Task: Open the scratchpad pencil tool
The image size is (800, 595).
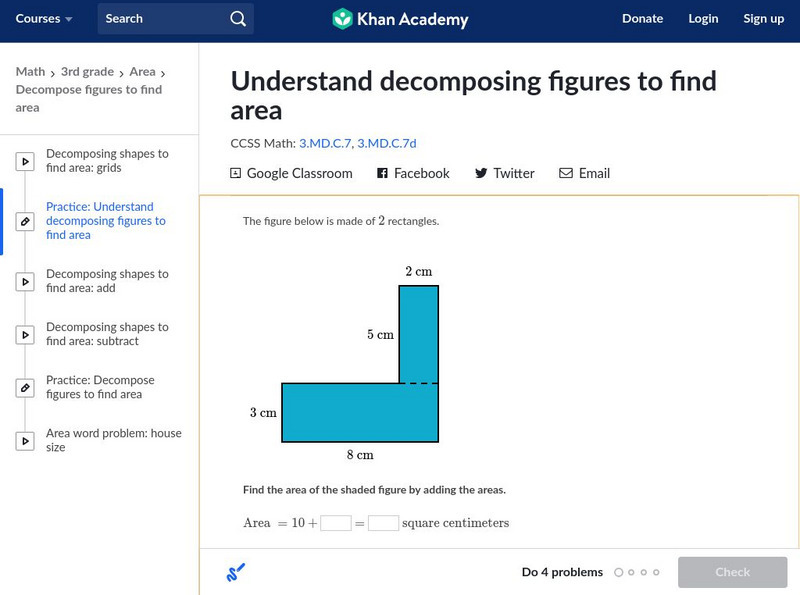Action: click(235, 573)
